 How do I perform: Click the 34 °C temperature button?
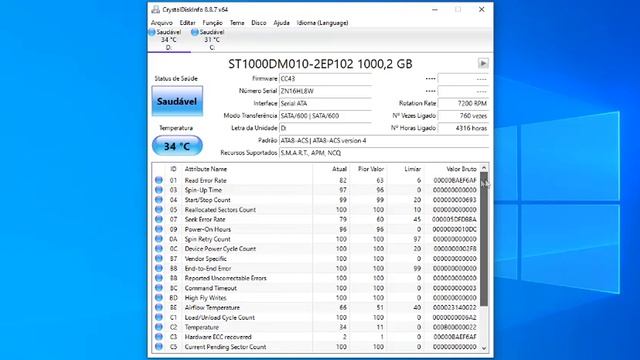(x=177, y=146)
